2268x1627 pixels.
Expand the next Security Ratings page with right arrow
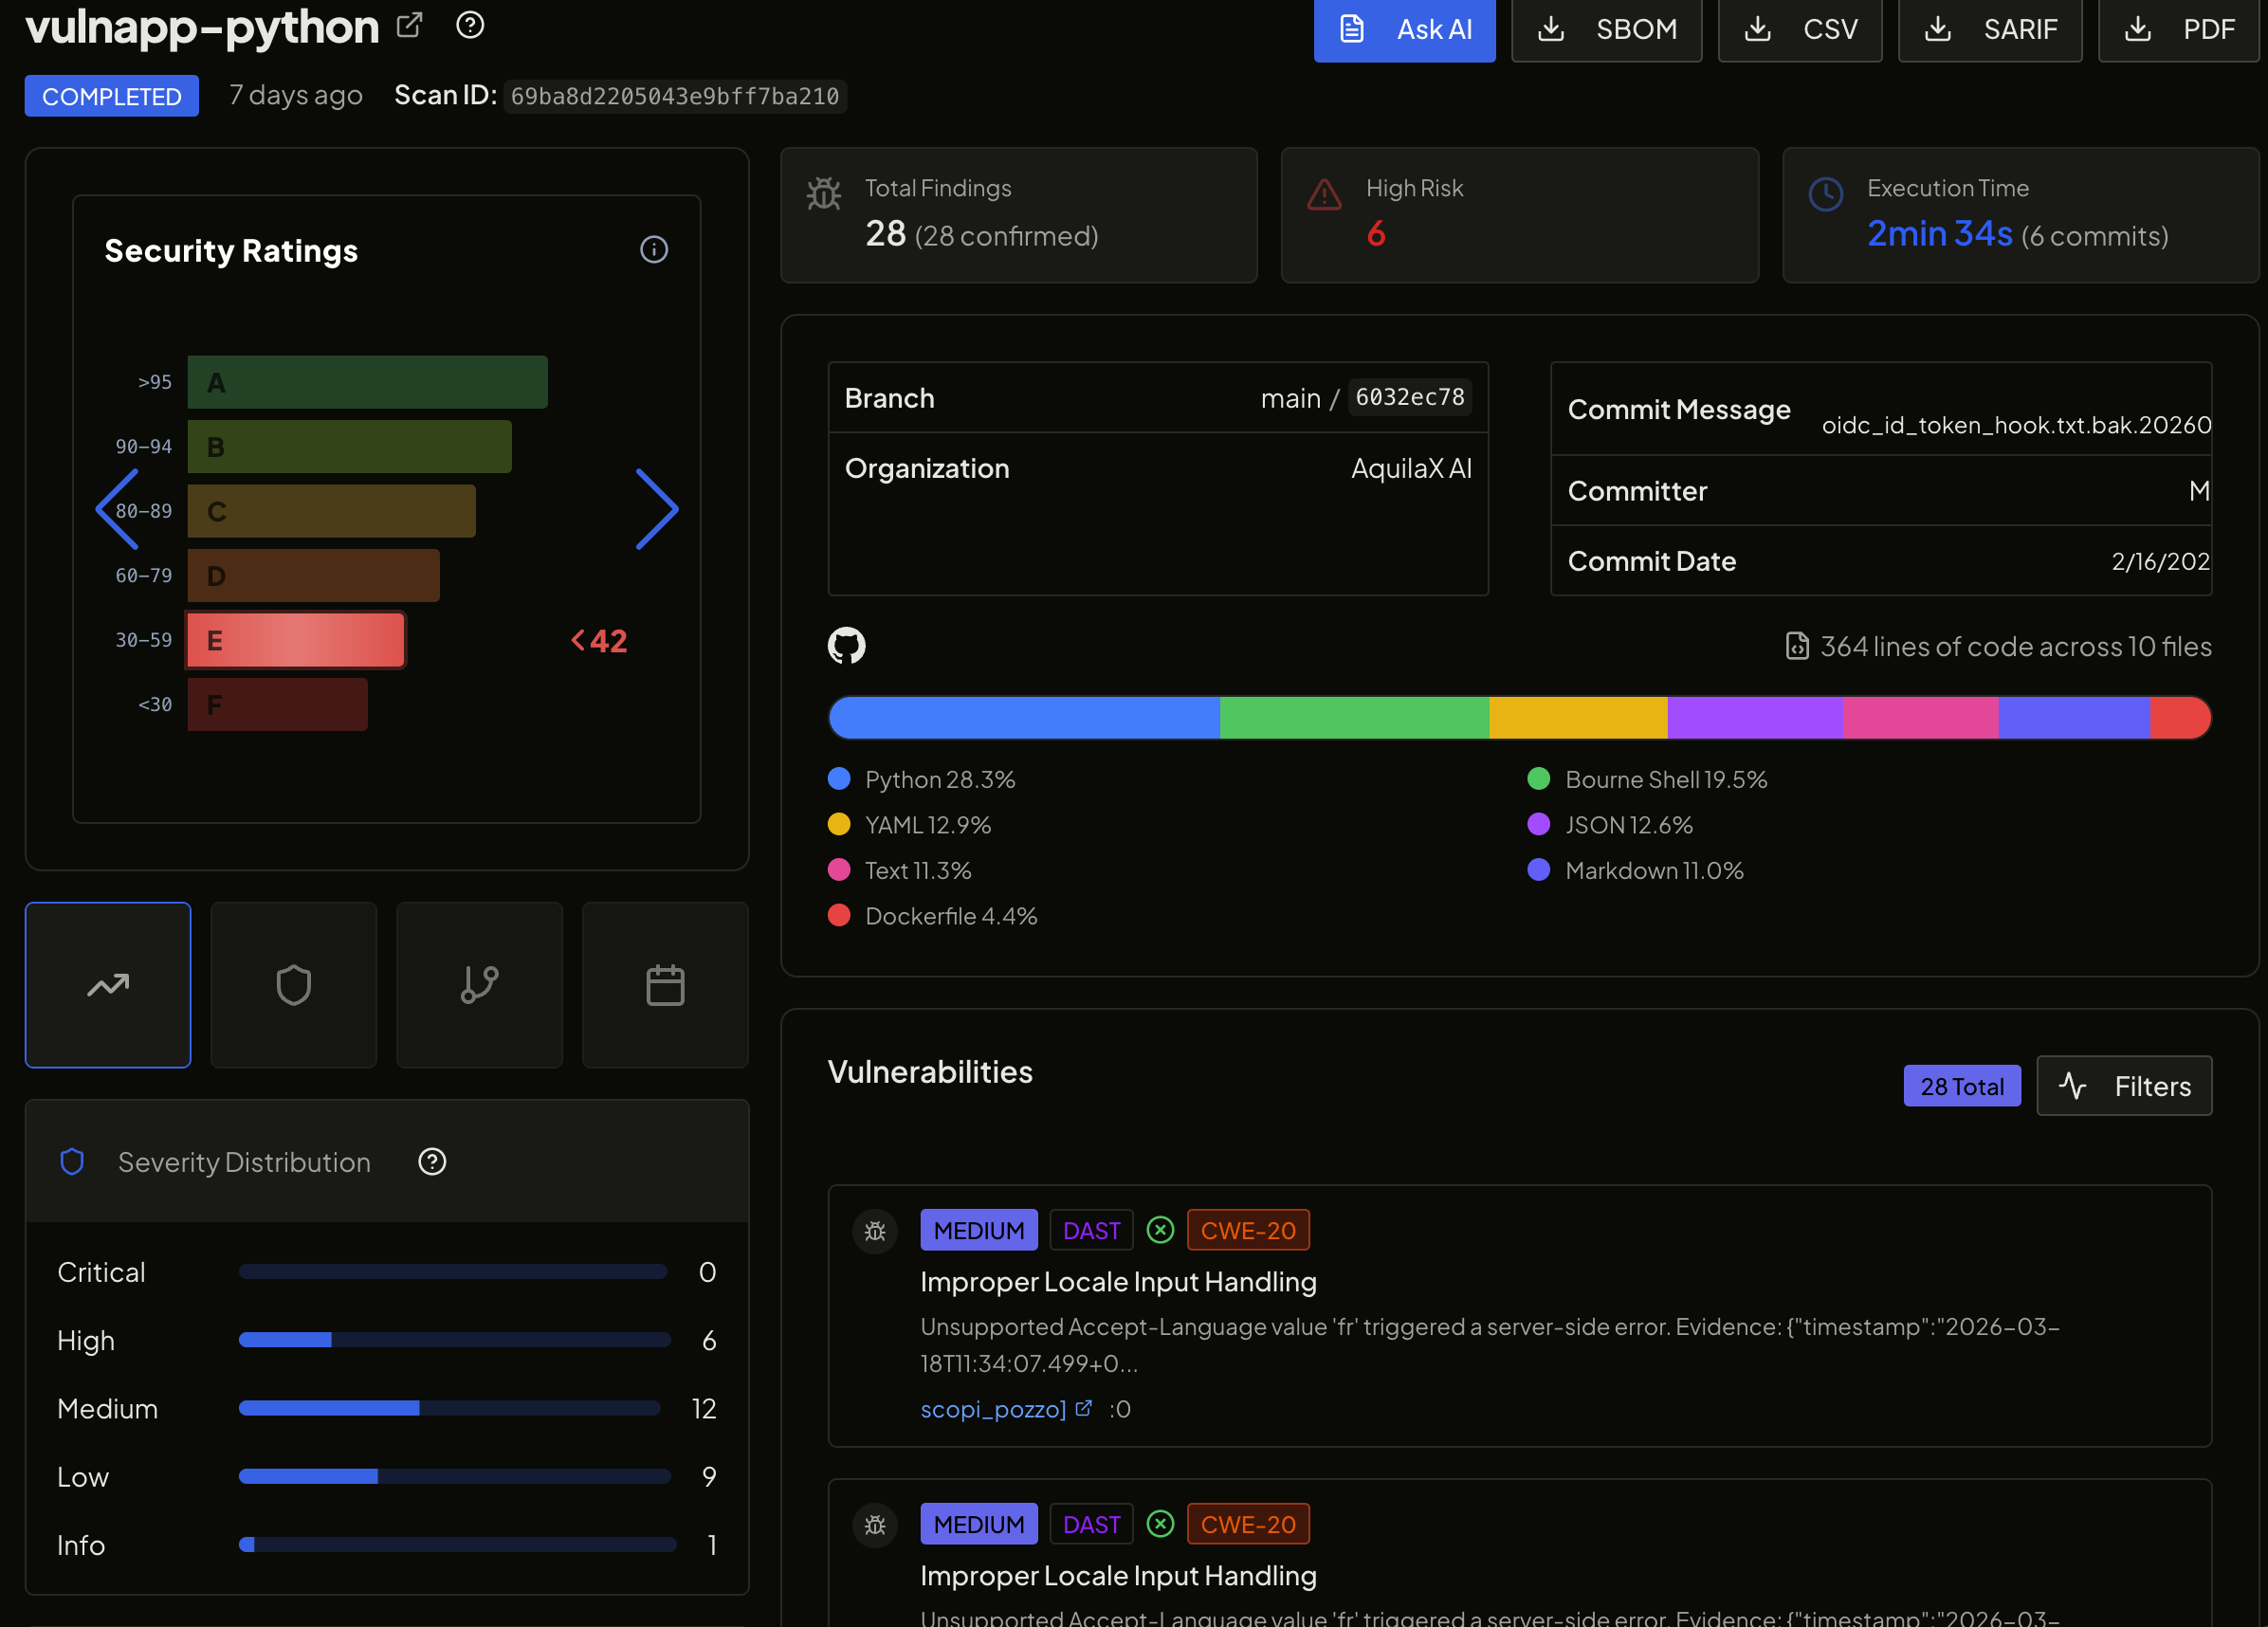click(x=657, y=509)
